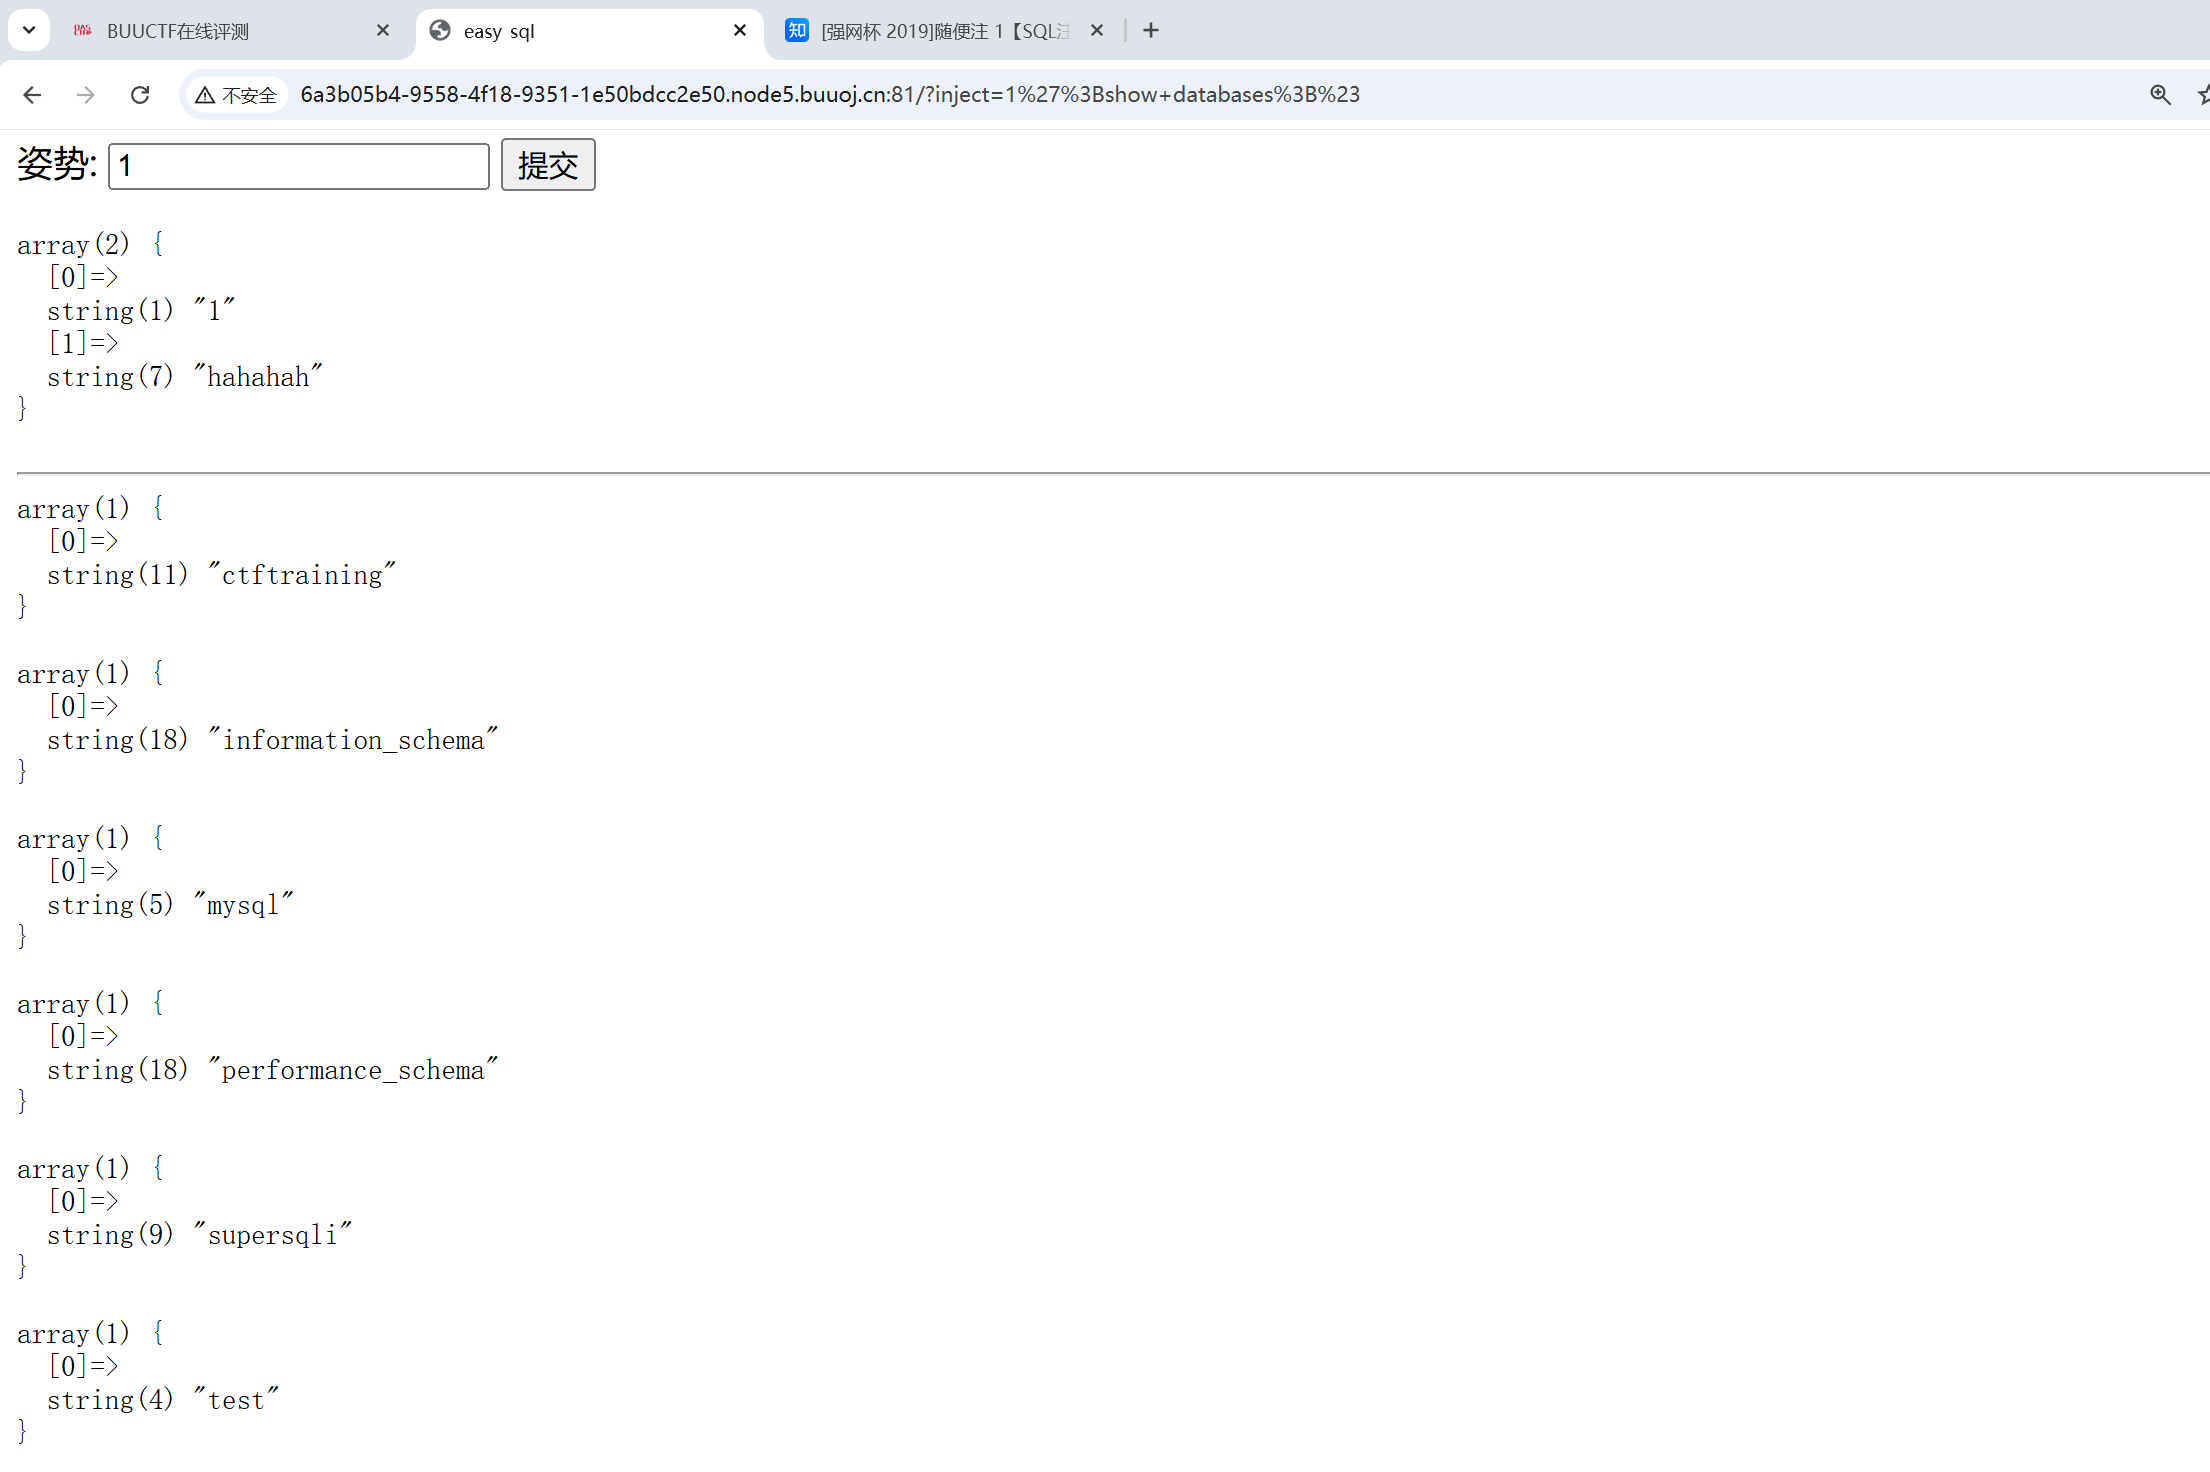
Task: Open a new tab with plus
Action: pyautogui.click(x=1151, y=31)
